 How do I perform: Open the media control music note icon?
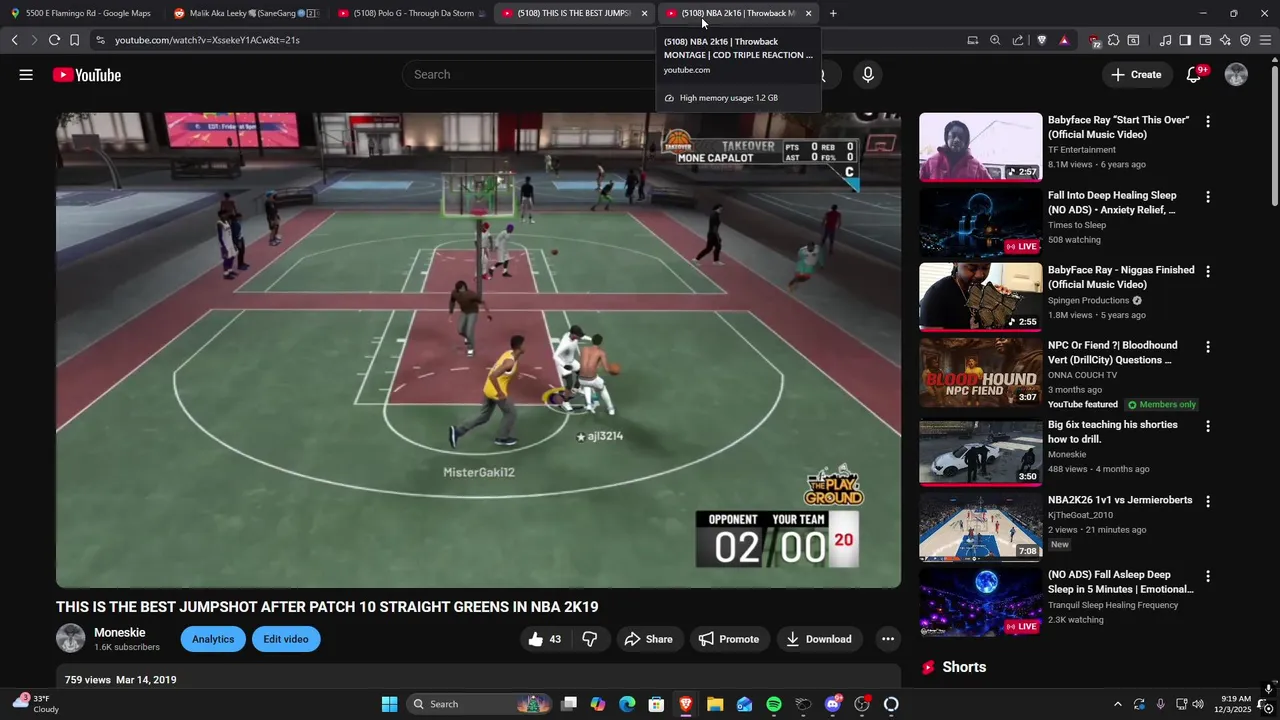click(x=1165, y=40)
